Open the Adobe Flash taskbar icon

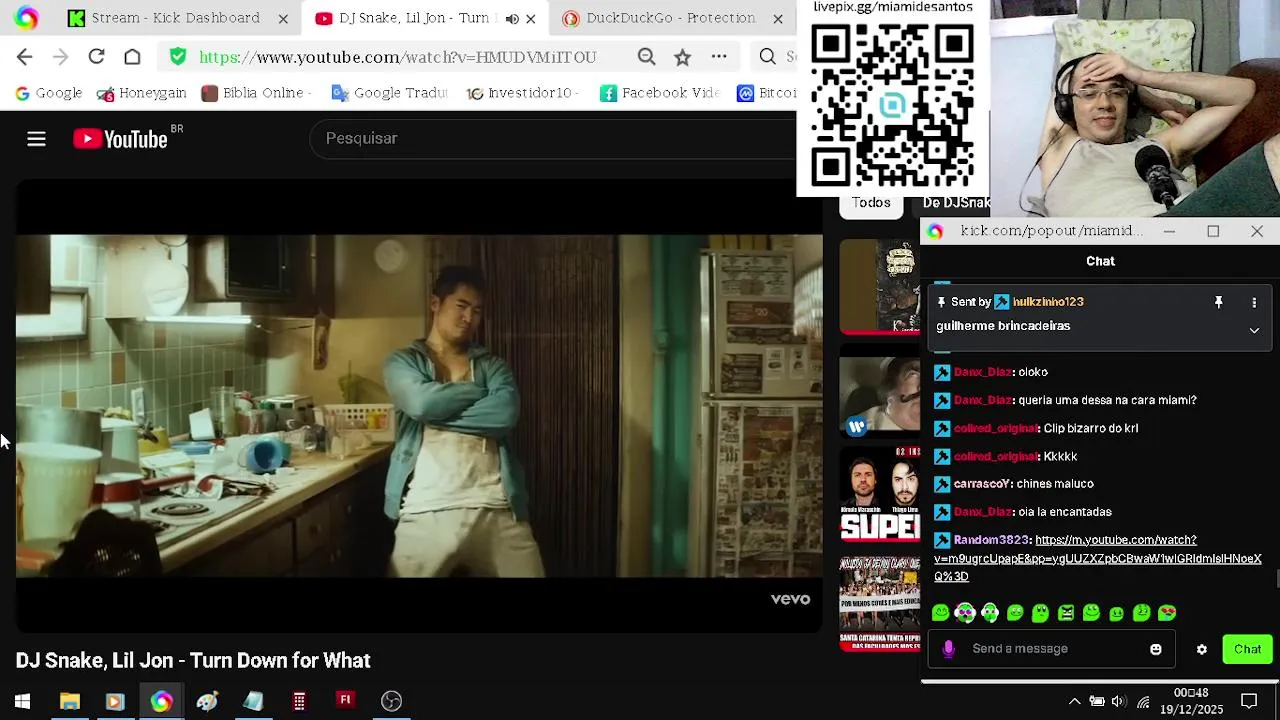tap(345, 701)
